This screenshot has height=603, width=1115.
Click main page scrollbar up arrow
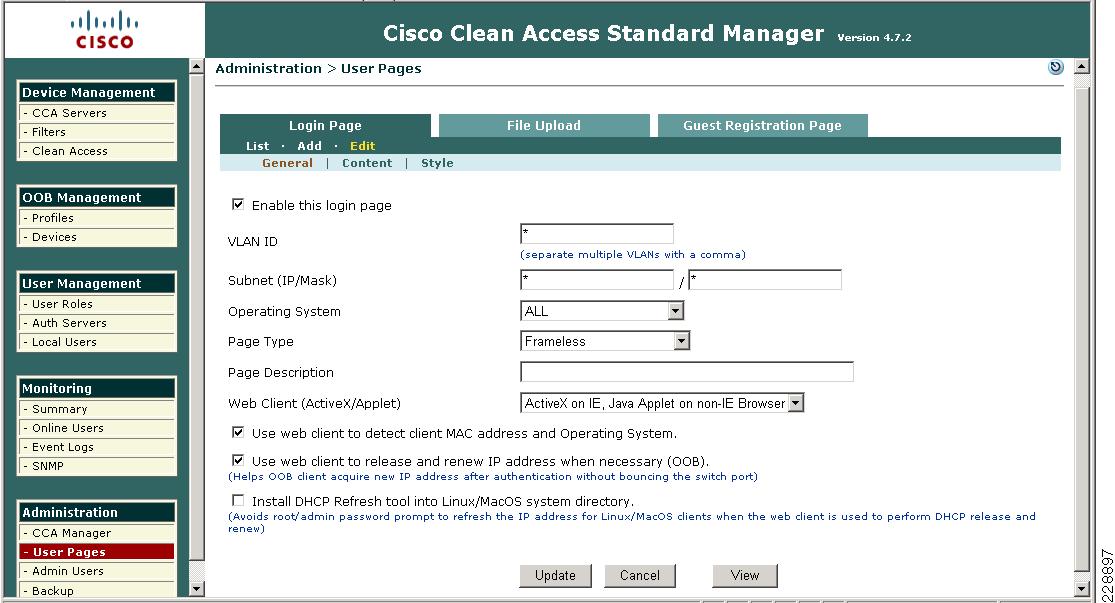point(1082,67)
